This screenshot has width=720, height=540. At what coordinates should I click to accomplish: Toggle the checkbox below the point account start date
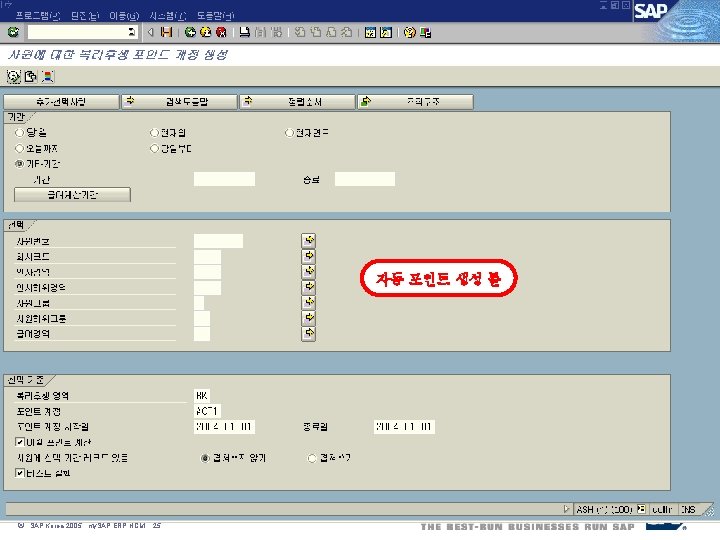[x=20, y=442]
